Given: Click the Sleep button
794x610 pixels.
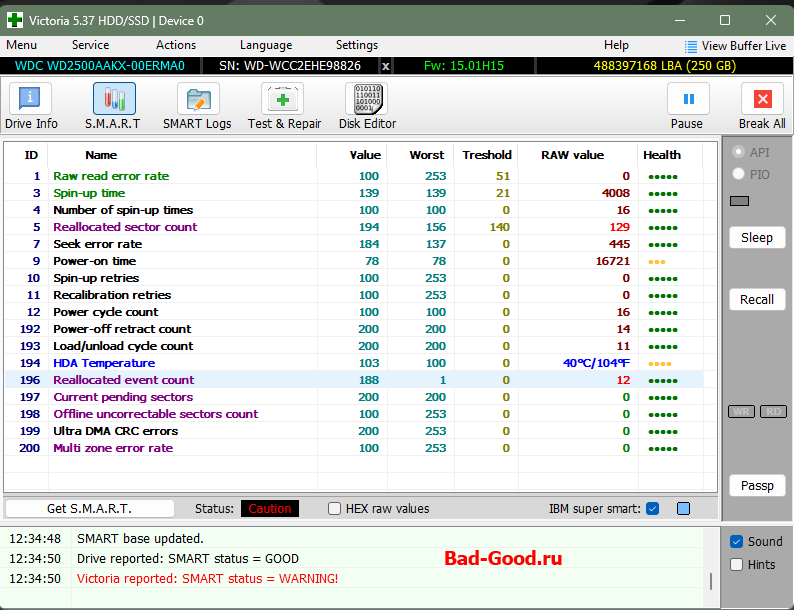Looking at the screenshot, I should 757,238.
